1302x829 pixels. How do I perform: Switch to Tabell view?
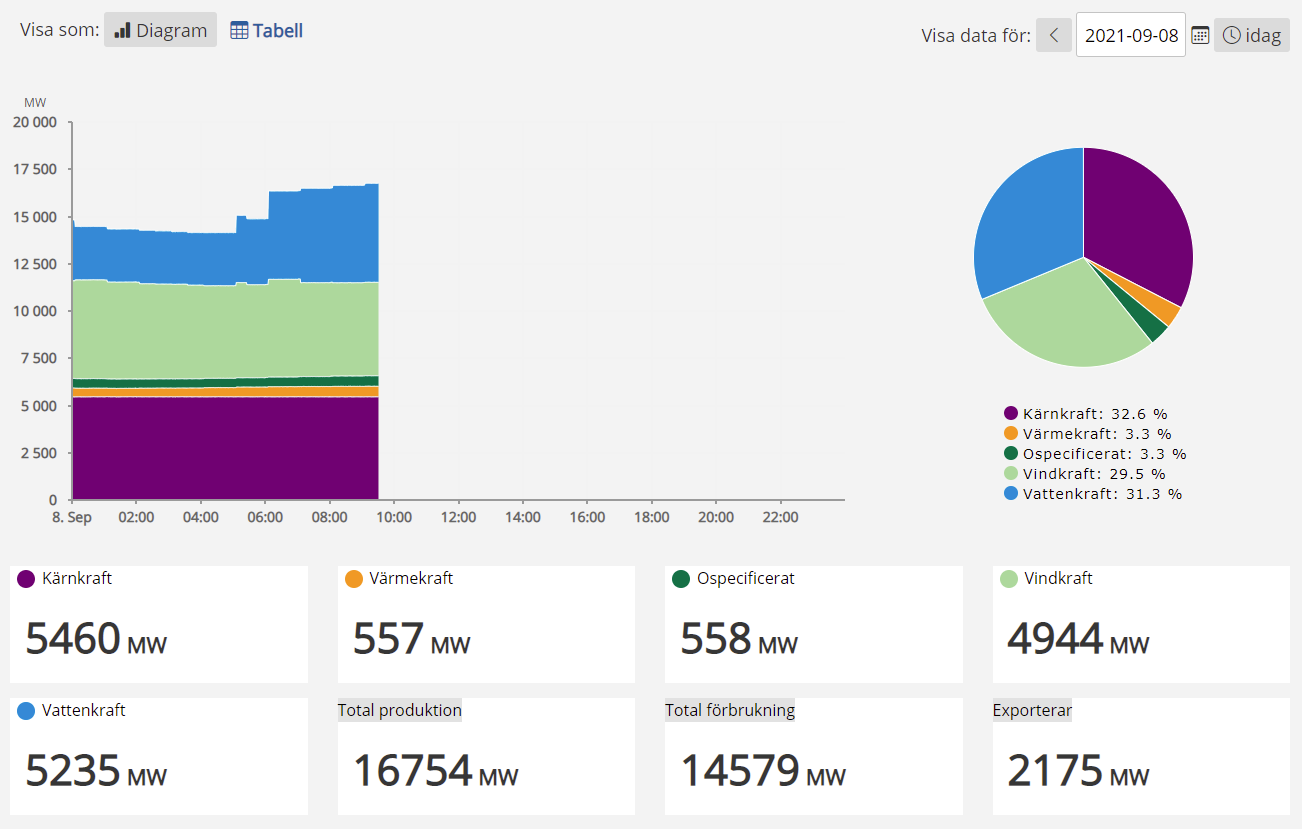tap(267, 30)
